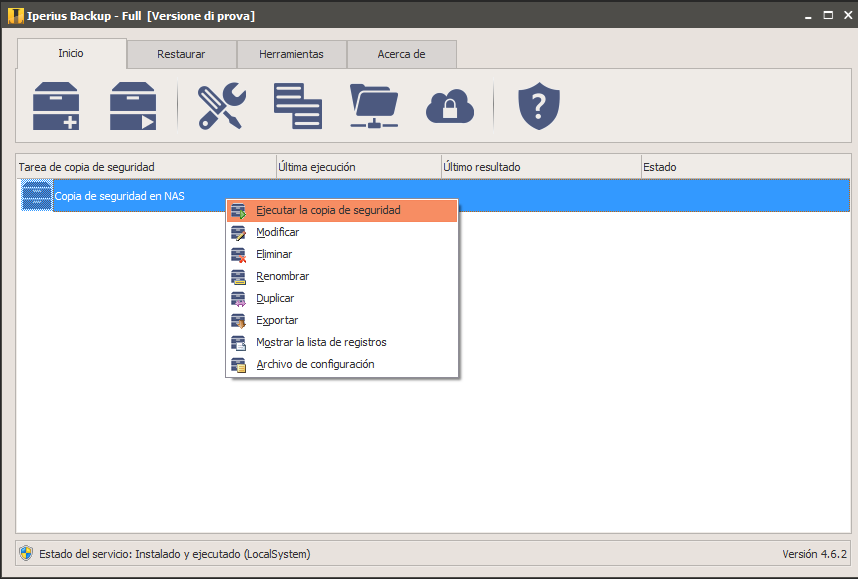The width and height of the screenshot is (858, 579).
Task: Open the Herramientas tab
Action: click(x=292, y=54)
